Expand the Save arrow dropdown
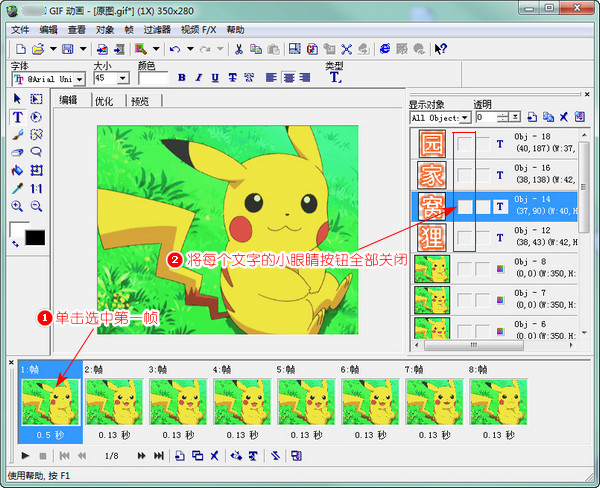 (83, 49)
